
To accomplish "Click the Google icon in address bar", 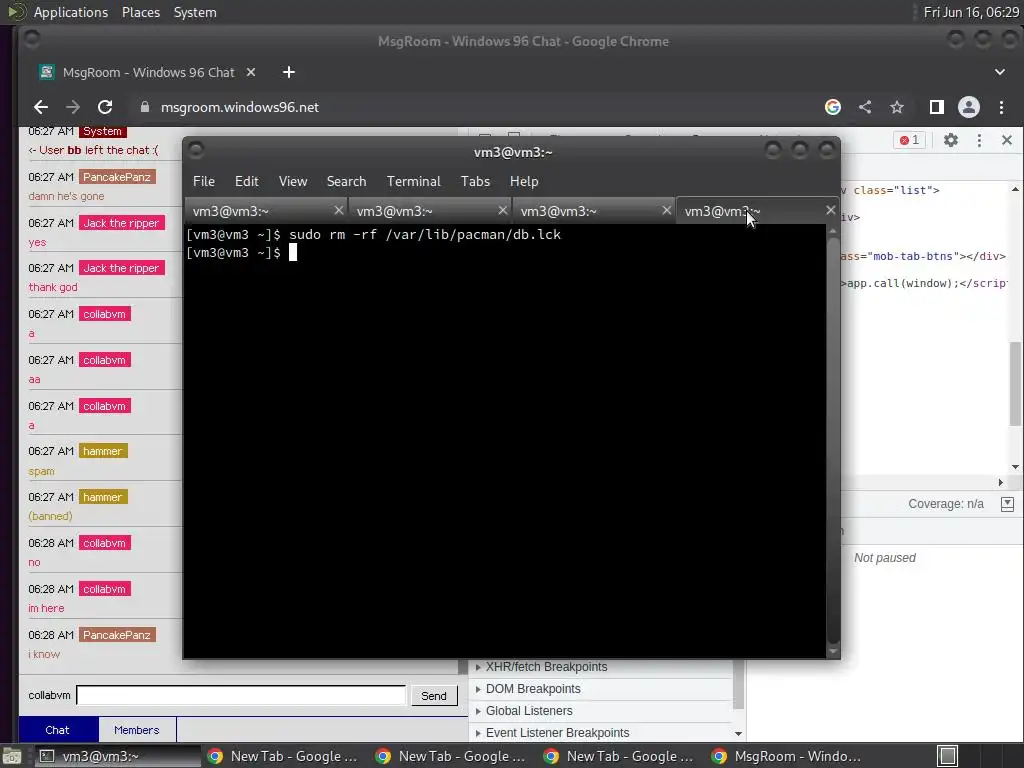I will [833, 107].
